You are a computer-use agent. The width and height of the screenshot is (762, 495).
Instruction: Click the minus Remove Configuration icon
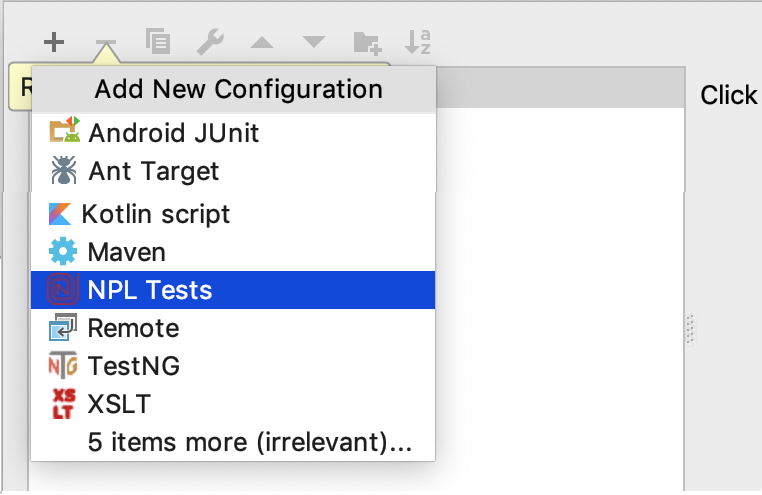(x=106, y=44)
